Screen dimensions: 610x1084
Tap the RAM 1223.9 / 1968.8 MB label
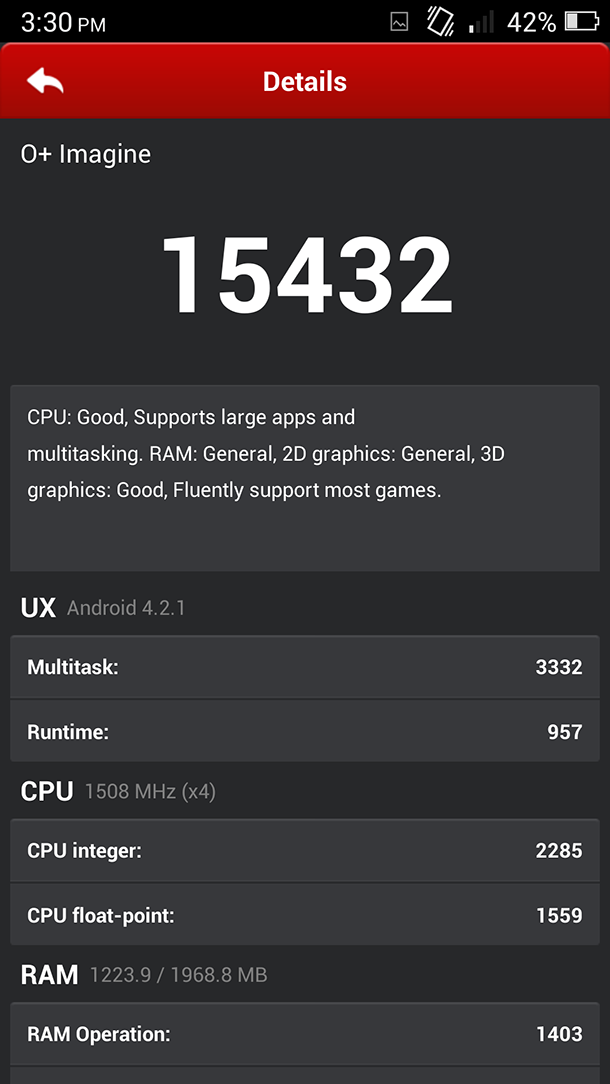[x=178, y=975]
